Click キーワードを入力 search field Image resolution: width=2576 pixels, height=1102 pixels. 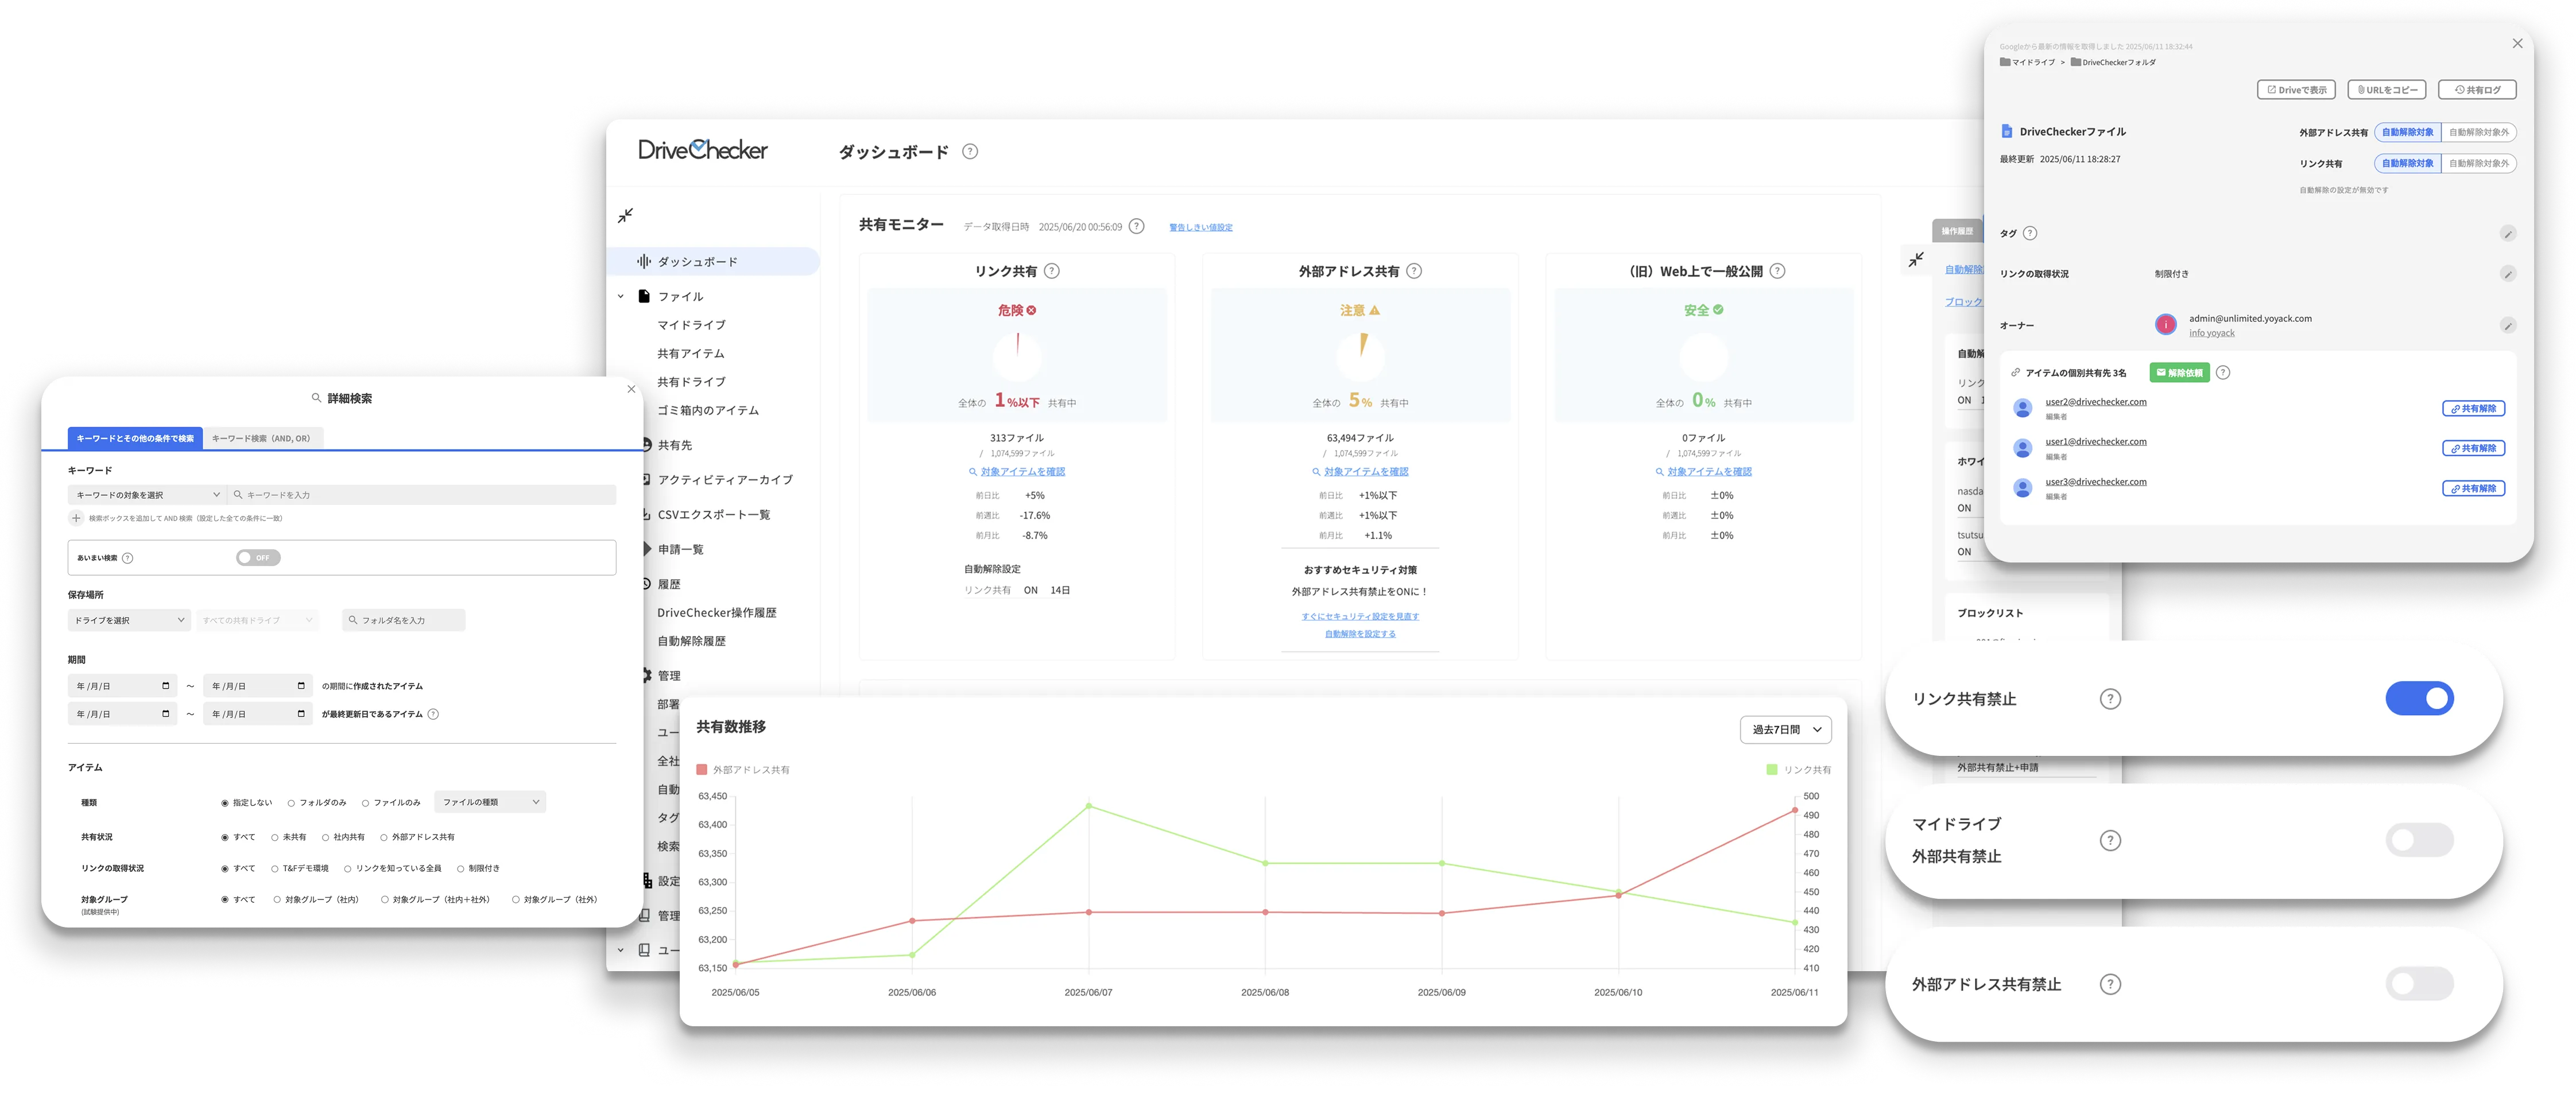pyautogui.click(x=421, y=495)
